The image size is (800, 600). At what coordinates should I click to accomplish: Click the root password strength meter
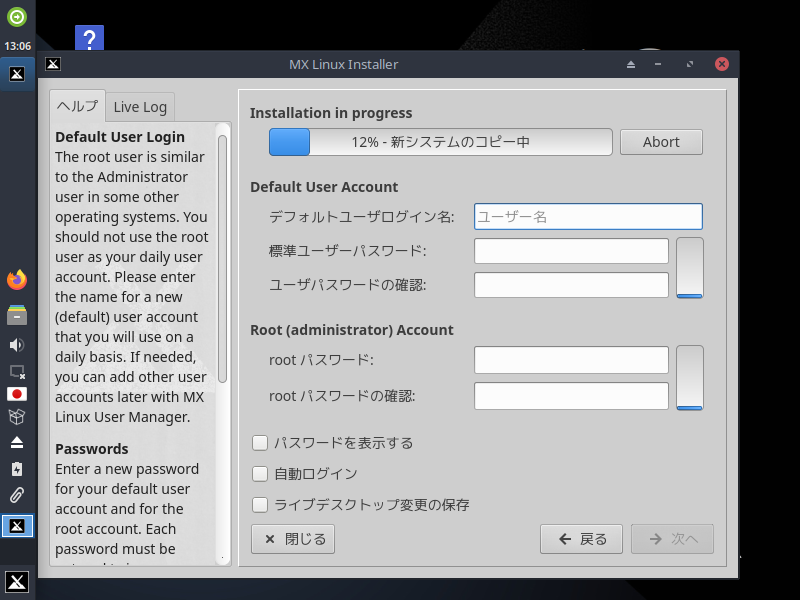click(x=690, y=378)
